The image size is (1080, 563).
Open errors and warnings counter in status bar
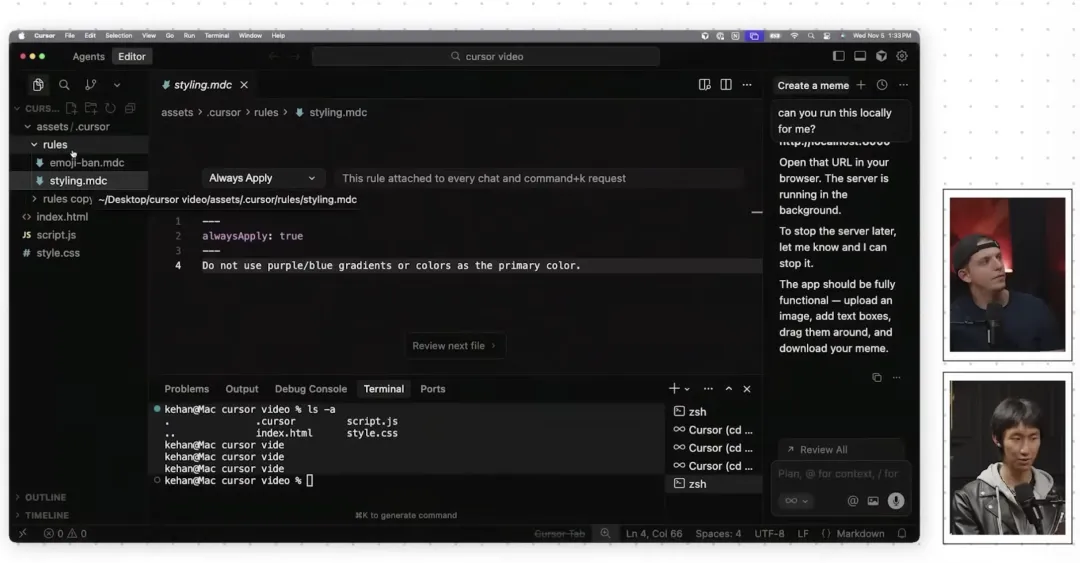[65, 533]
